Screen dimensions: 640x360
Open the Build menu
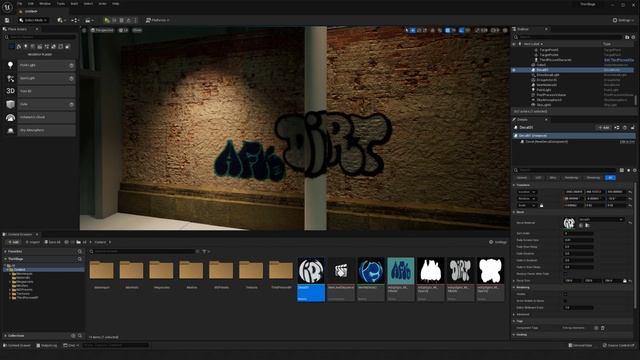click(x=74, y=4)
